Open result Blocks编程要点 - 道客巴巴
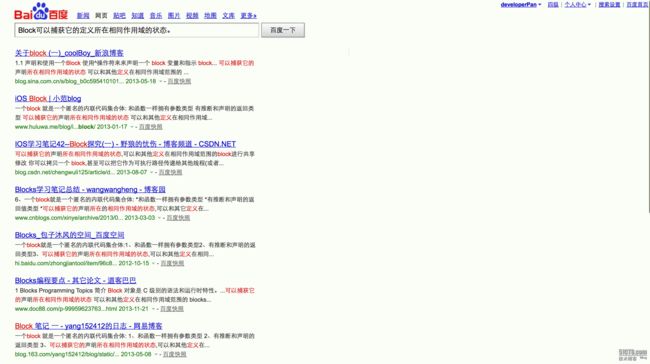 click(75, 281)
